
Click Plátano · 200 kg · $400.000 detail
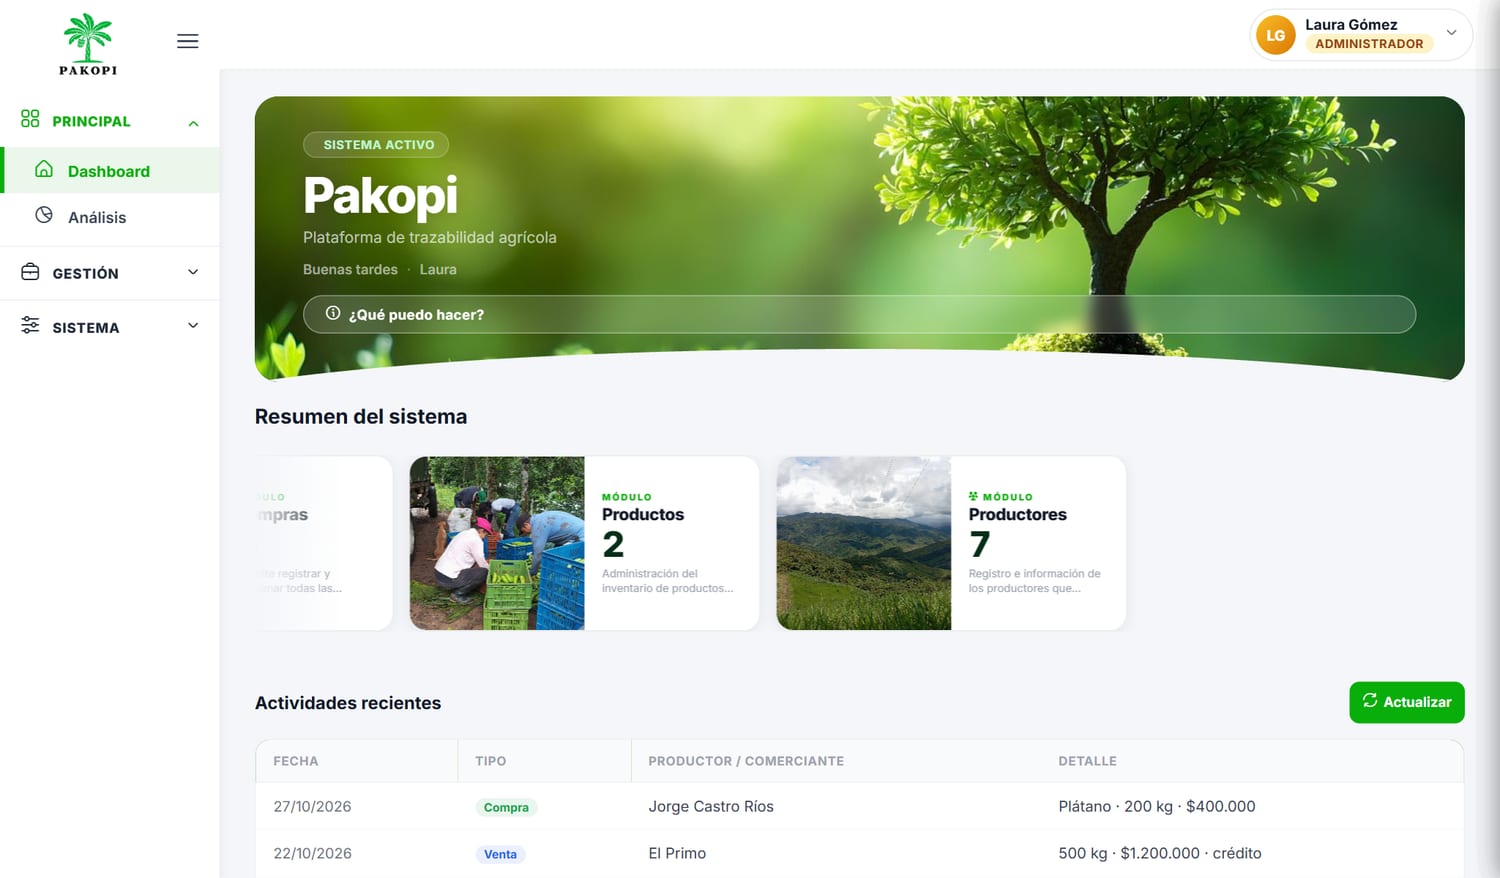(1157, 806)
